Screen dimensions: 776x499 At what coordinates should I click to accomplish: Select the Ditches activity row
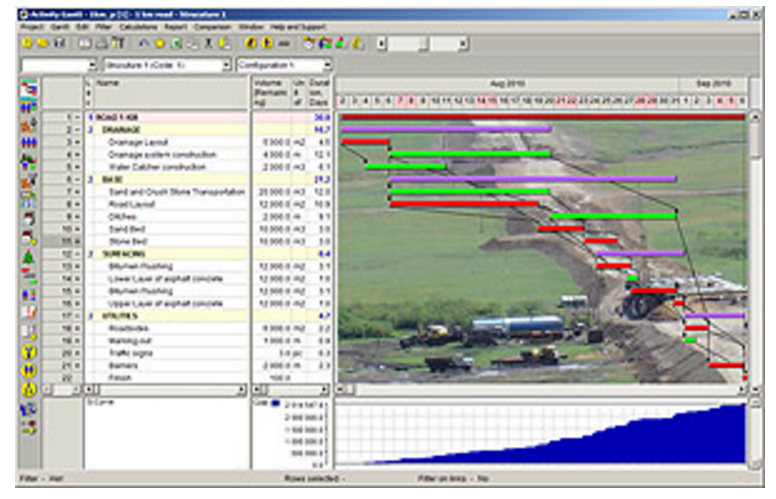pos(208,216)
